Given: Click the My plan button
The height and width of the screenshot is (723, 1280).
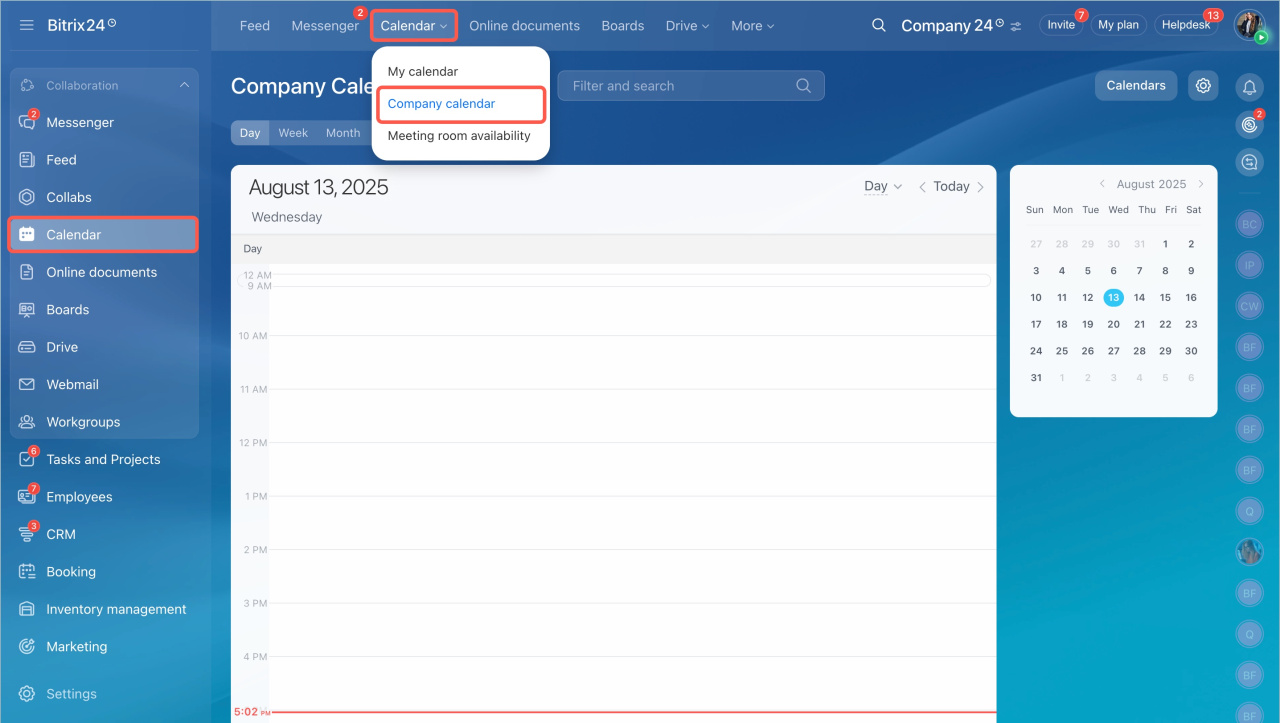Looking at the screenshot, I should click(1118, 25).
